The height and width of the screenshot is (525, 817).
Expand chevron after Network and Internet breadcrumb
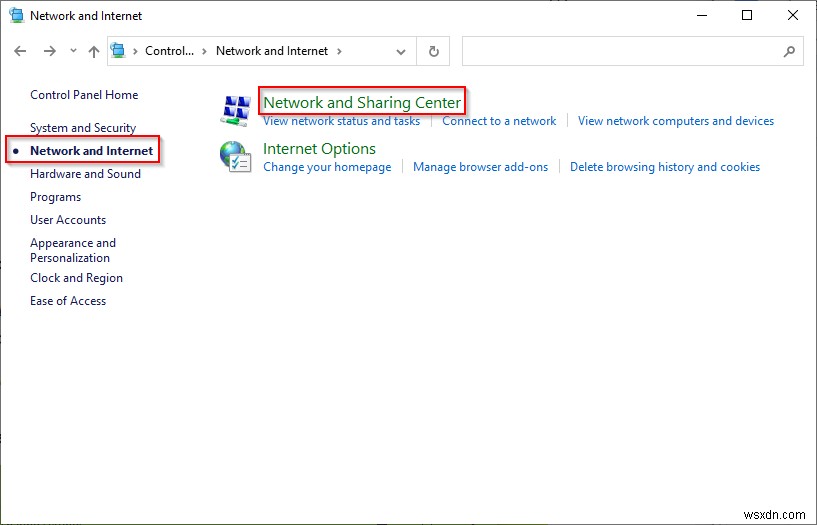pos(340,51)
